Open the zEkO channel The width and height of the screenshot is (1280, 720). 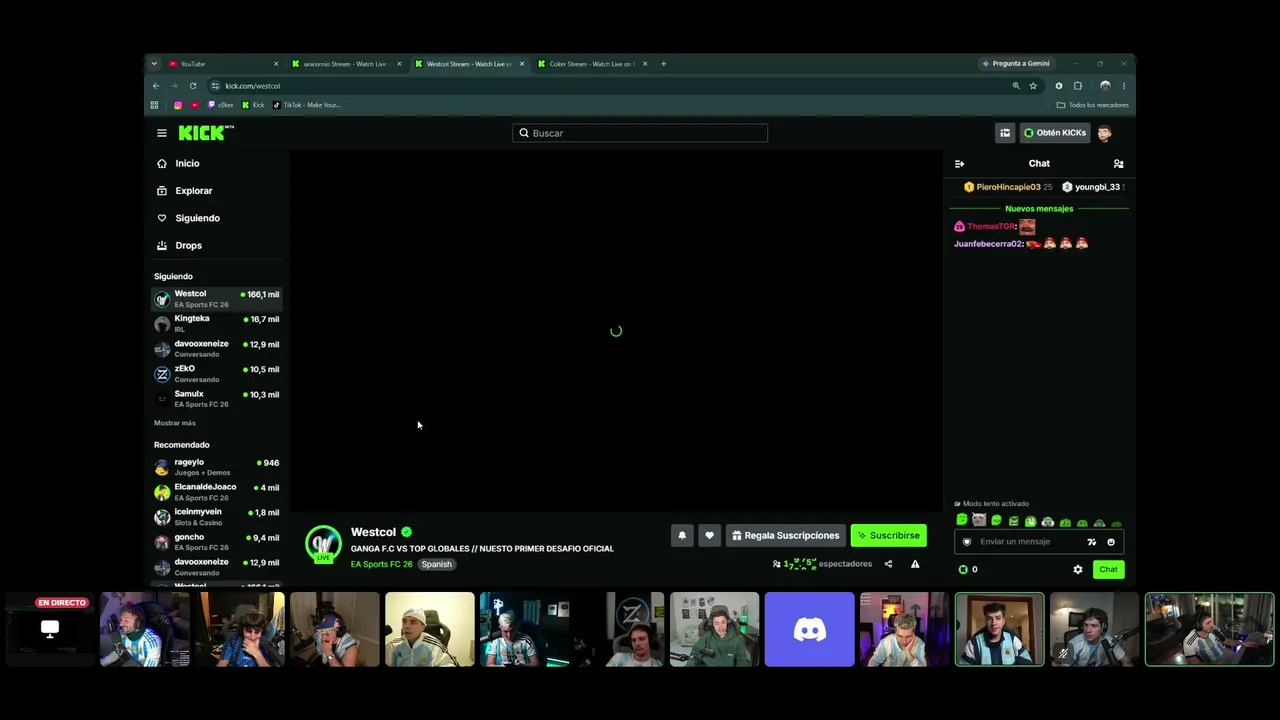pyautogui.click(x=217, y=373)
